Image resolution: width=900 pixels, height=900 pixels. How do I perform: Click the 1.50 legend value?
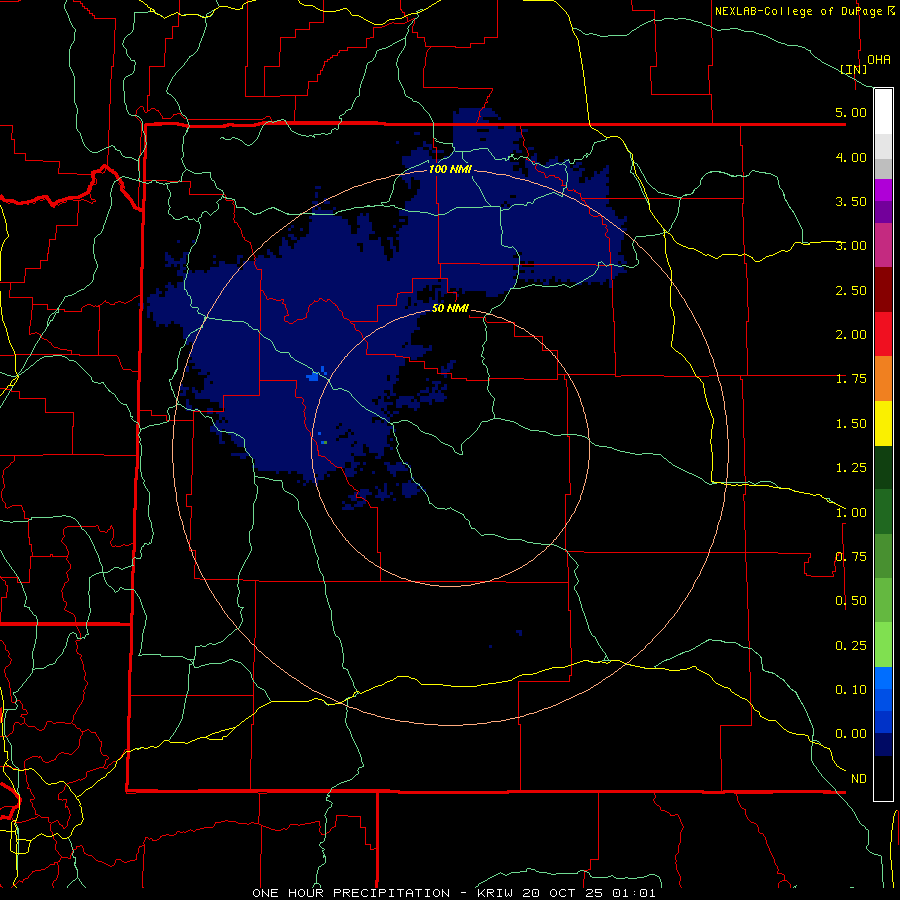[x=851, y=424]
